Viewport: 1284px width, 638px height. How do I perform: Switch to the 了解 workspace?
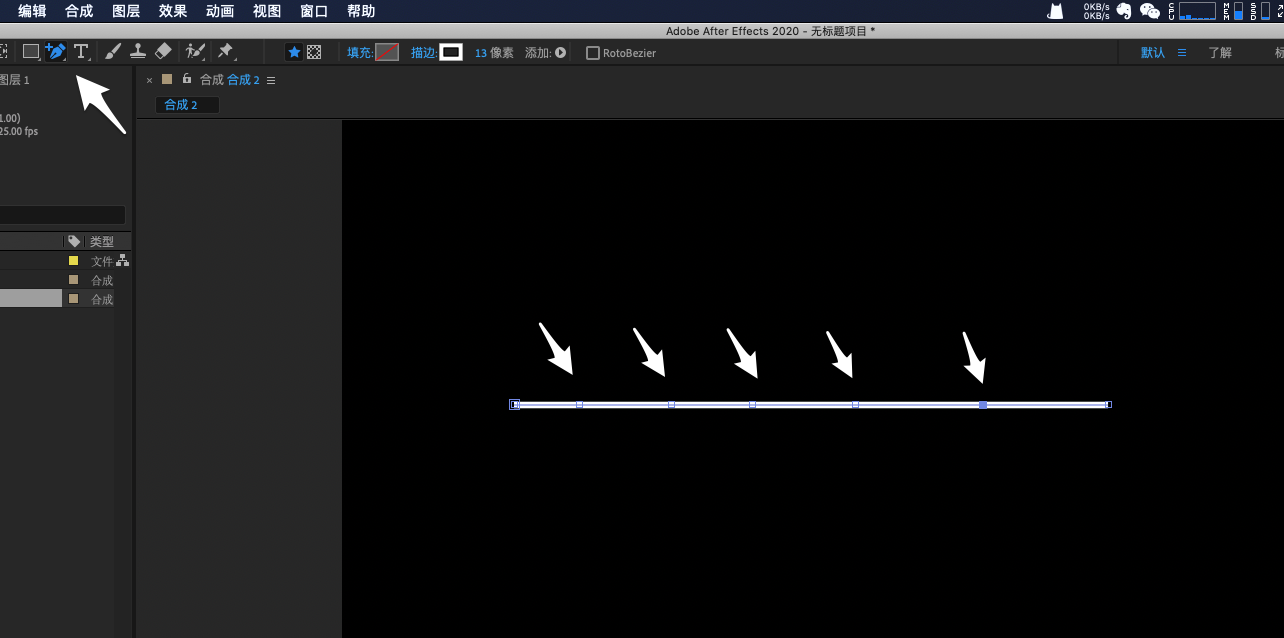pyautogui.click(x=1220, y=53)
